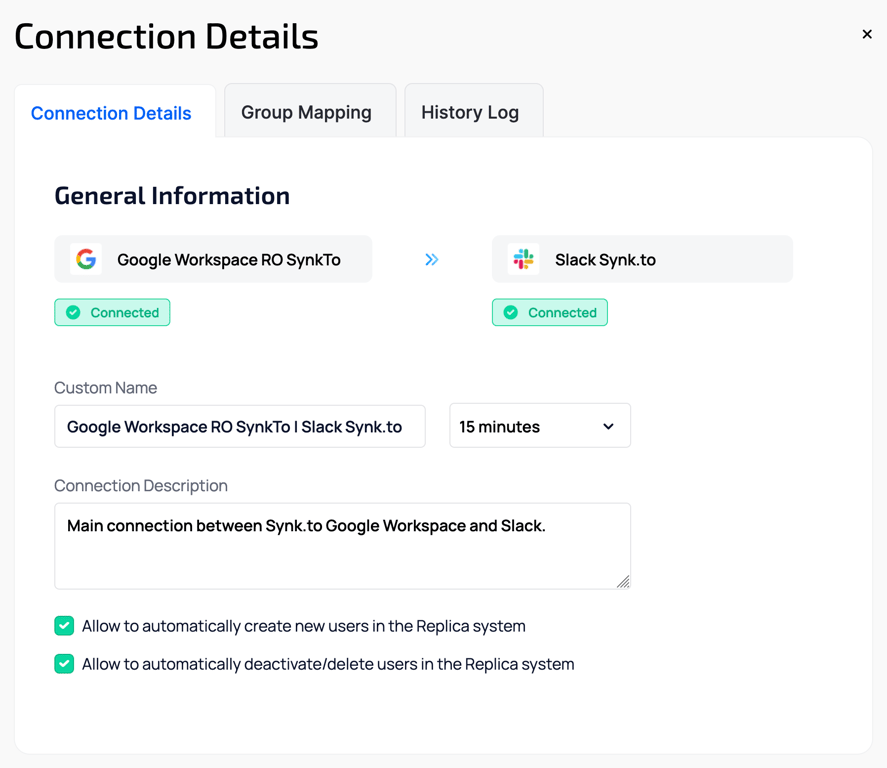The width and height of the screenshot is (887, 768).
Task: Click the Google logo icon
Action: pyautogui.click(x=87, y=260)
